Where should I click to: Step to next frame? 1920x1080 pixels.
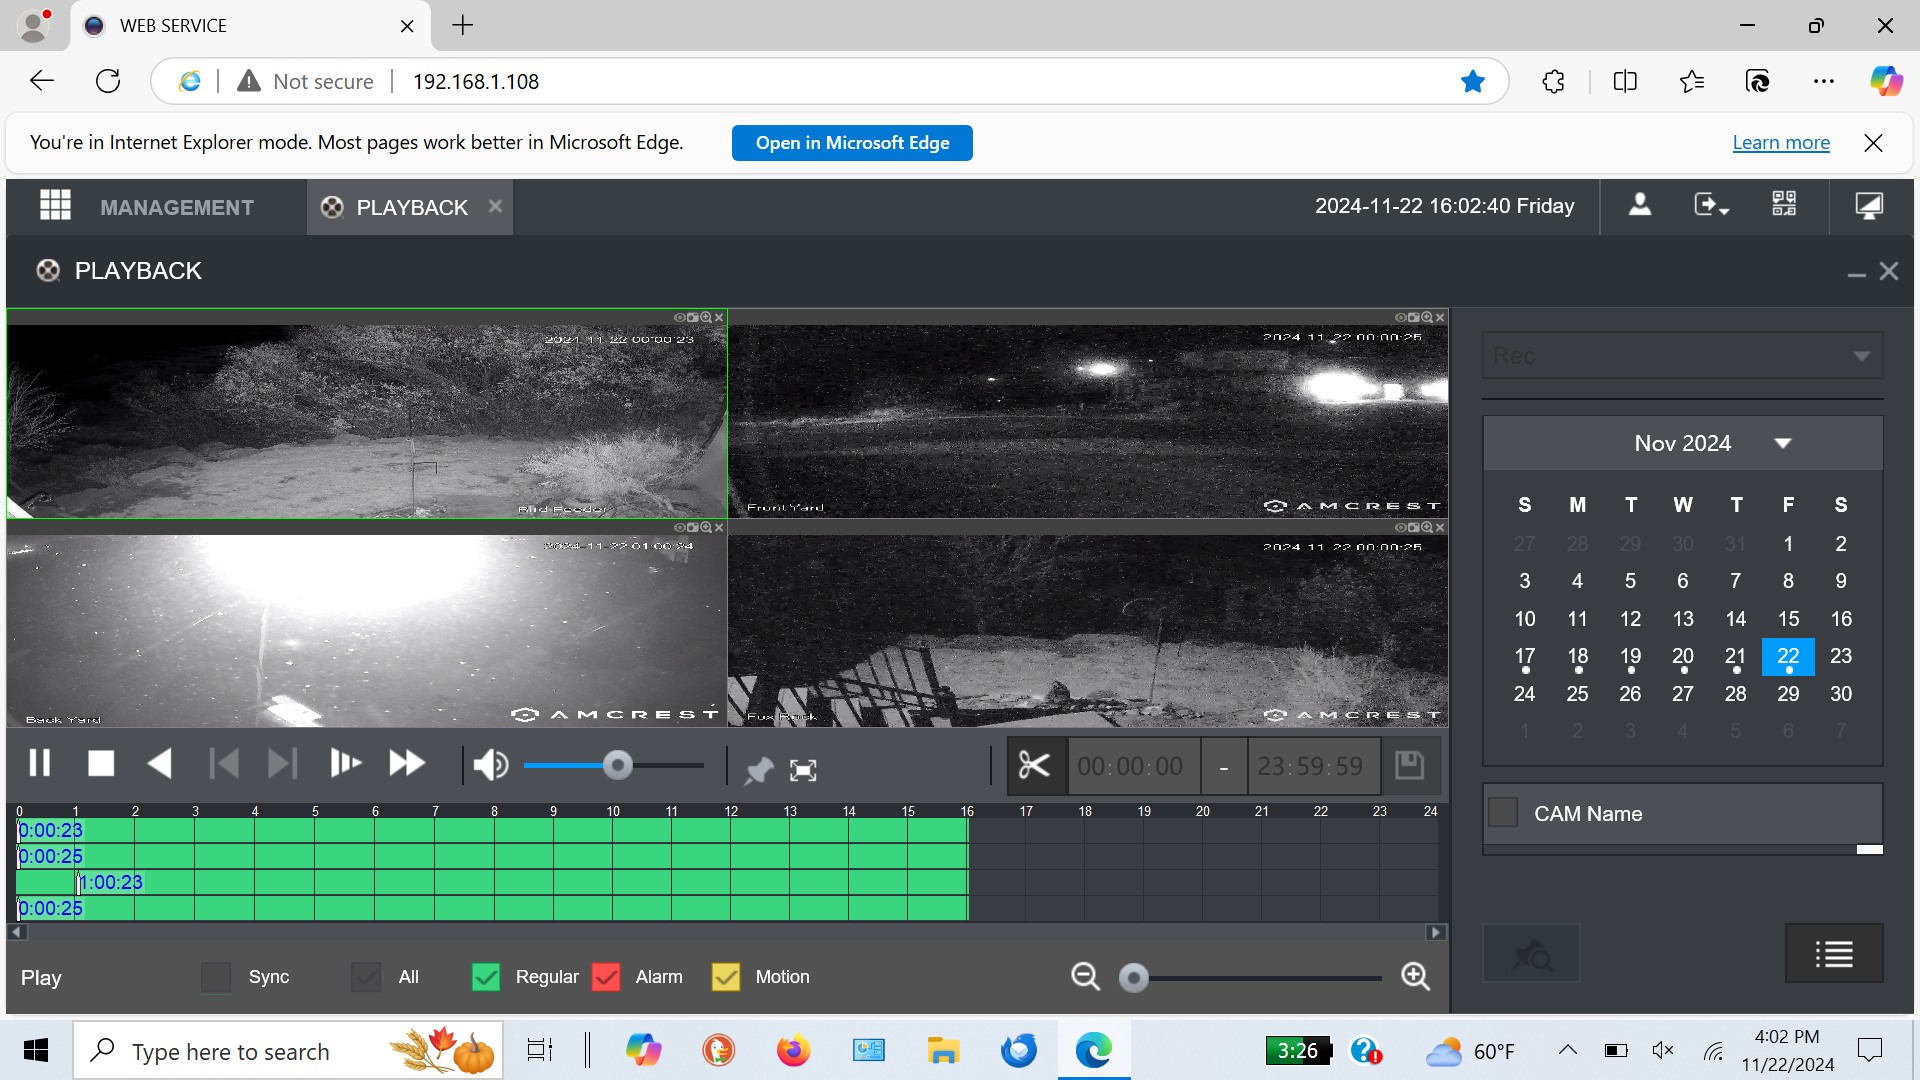[x=283, y=765]
